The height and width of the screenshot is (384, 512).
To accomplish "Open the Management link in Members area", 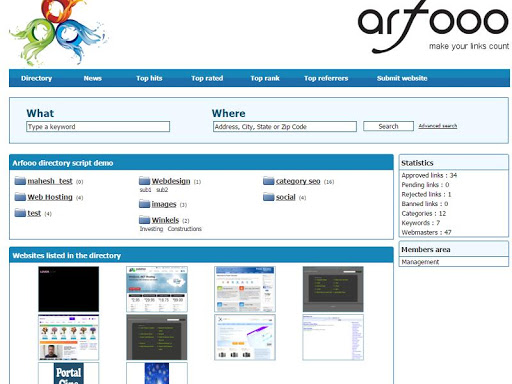I will click(x=420, y=262).
